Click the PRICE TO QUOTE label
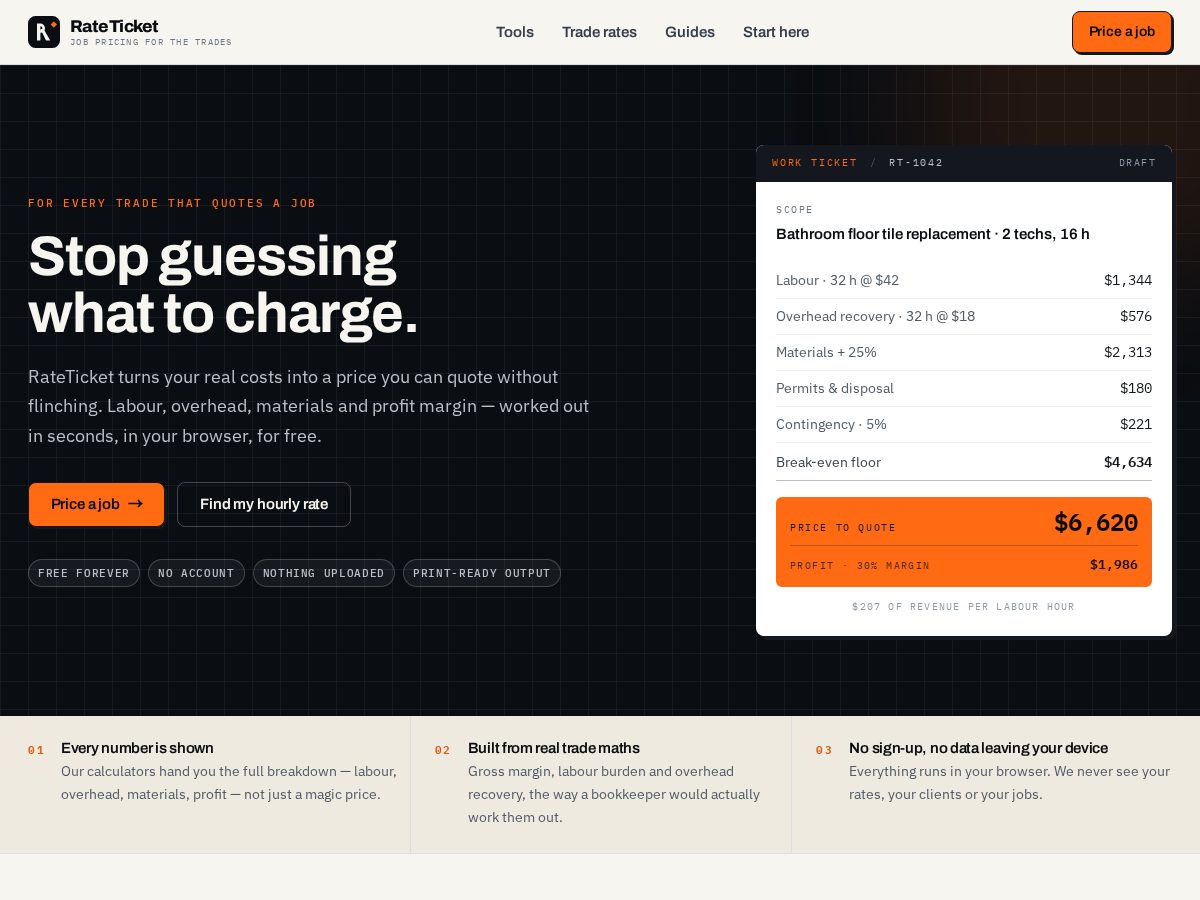This screenshot has height=900, width=1200. point(843,528)
